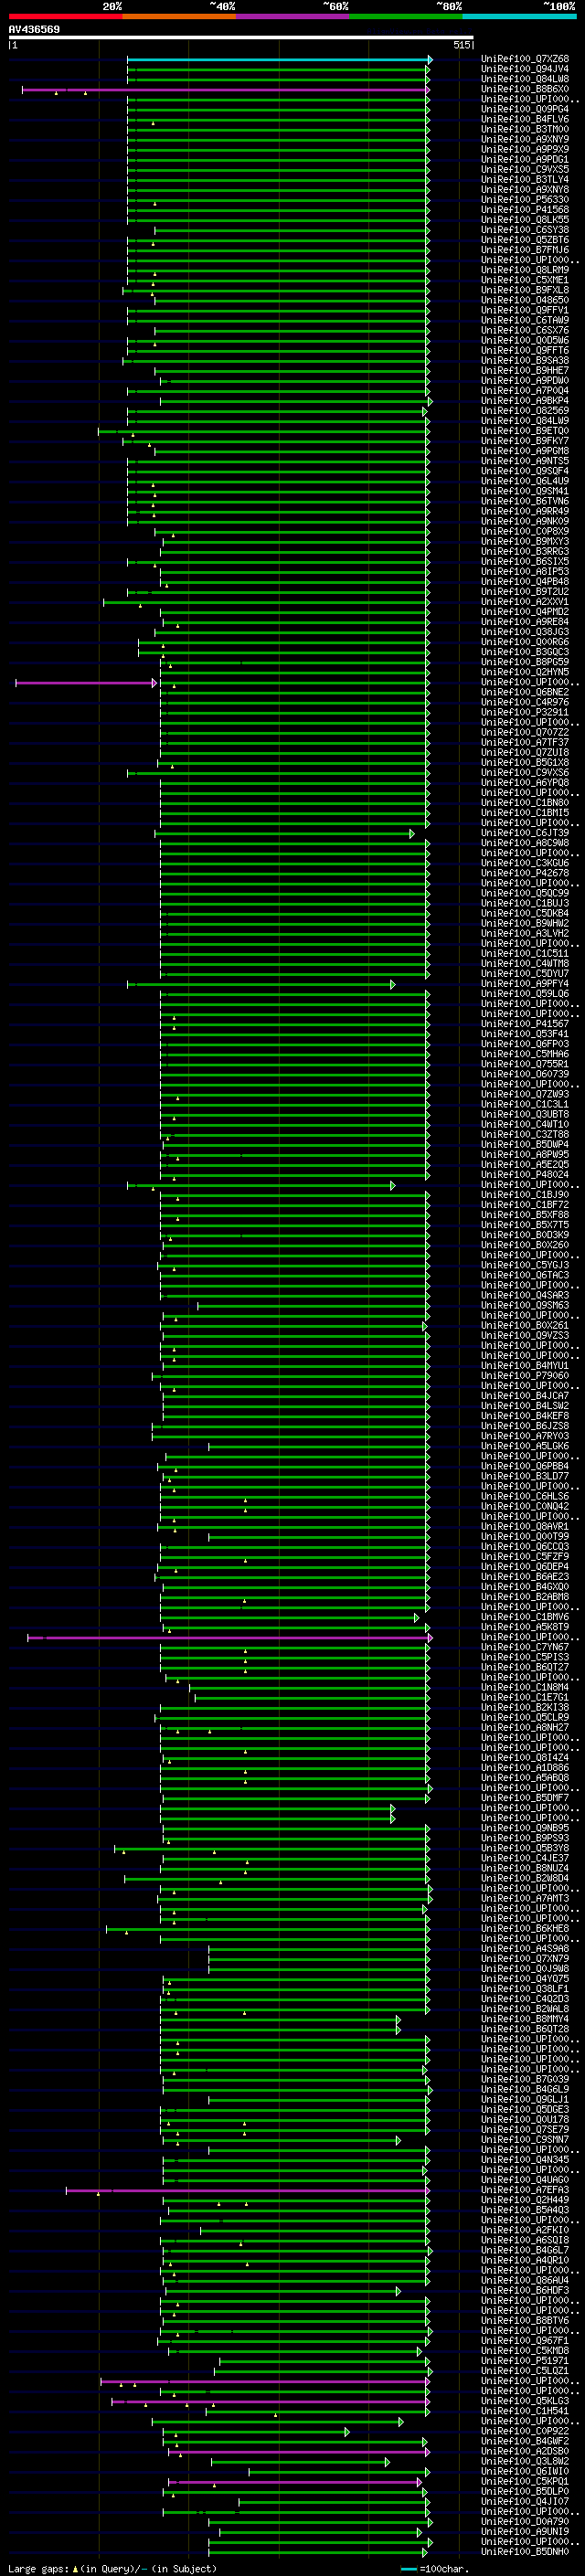Open hit UniRef100_B9FXL8
Image resolution: width=585 pixels, height=2576 pixels.
(525, 290)
